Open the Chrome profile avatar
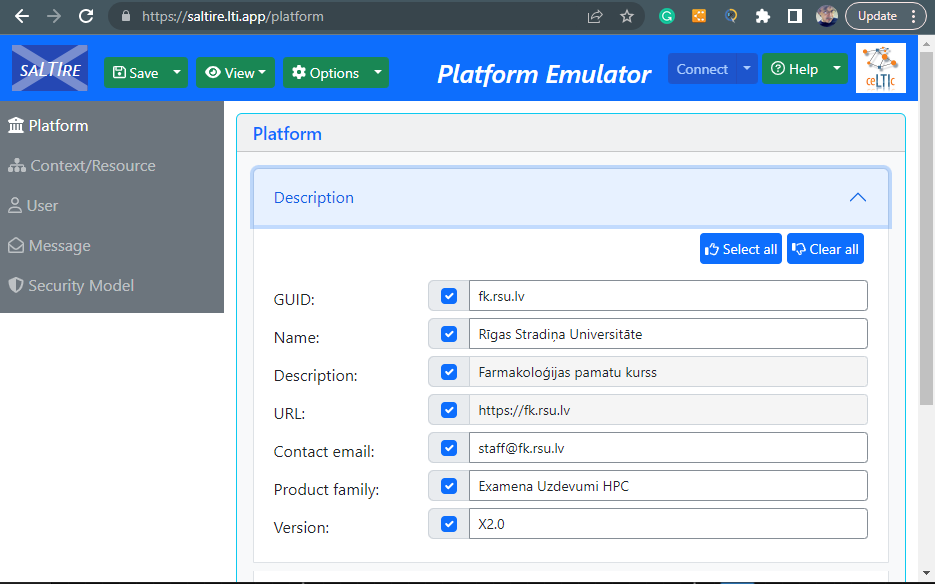935x584 pixels. pos(826,16)
